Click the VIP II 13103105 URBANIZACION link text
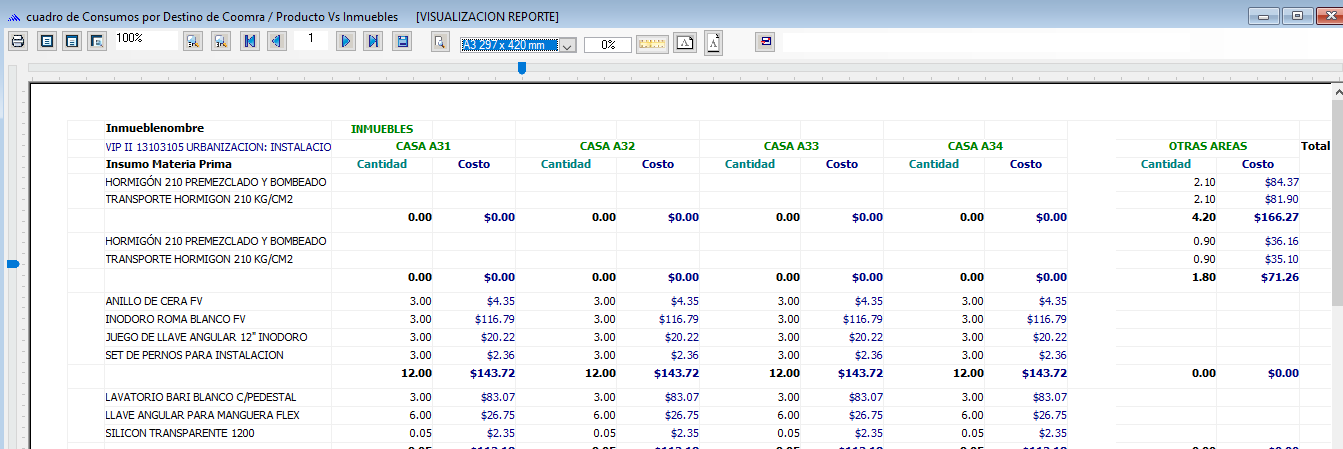 (218, 147)
